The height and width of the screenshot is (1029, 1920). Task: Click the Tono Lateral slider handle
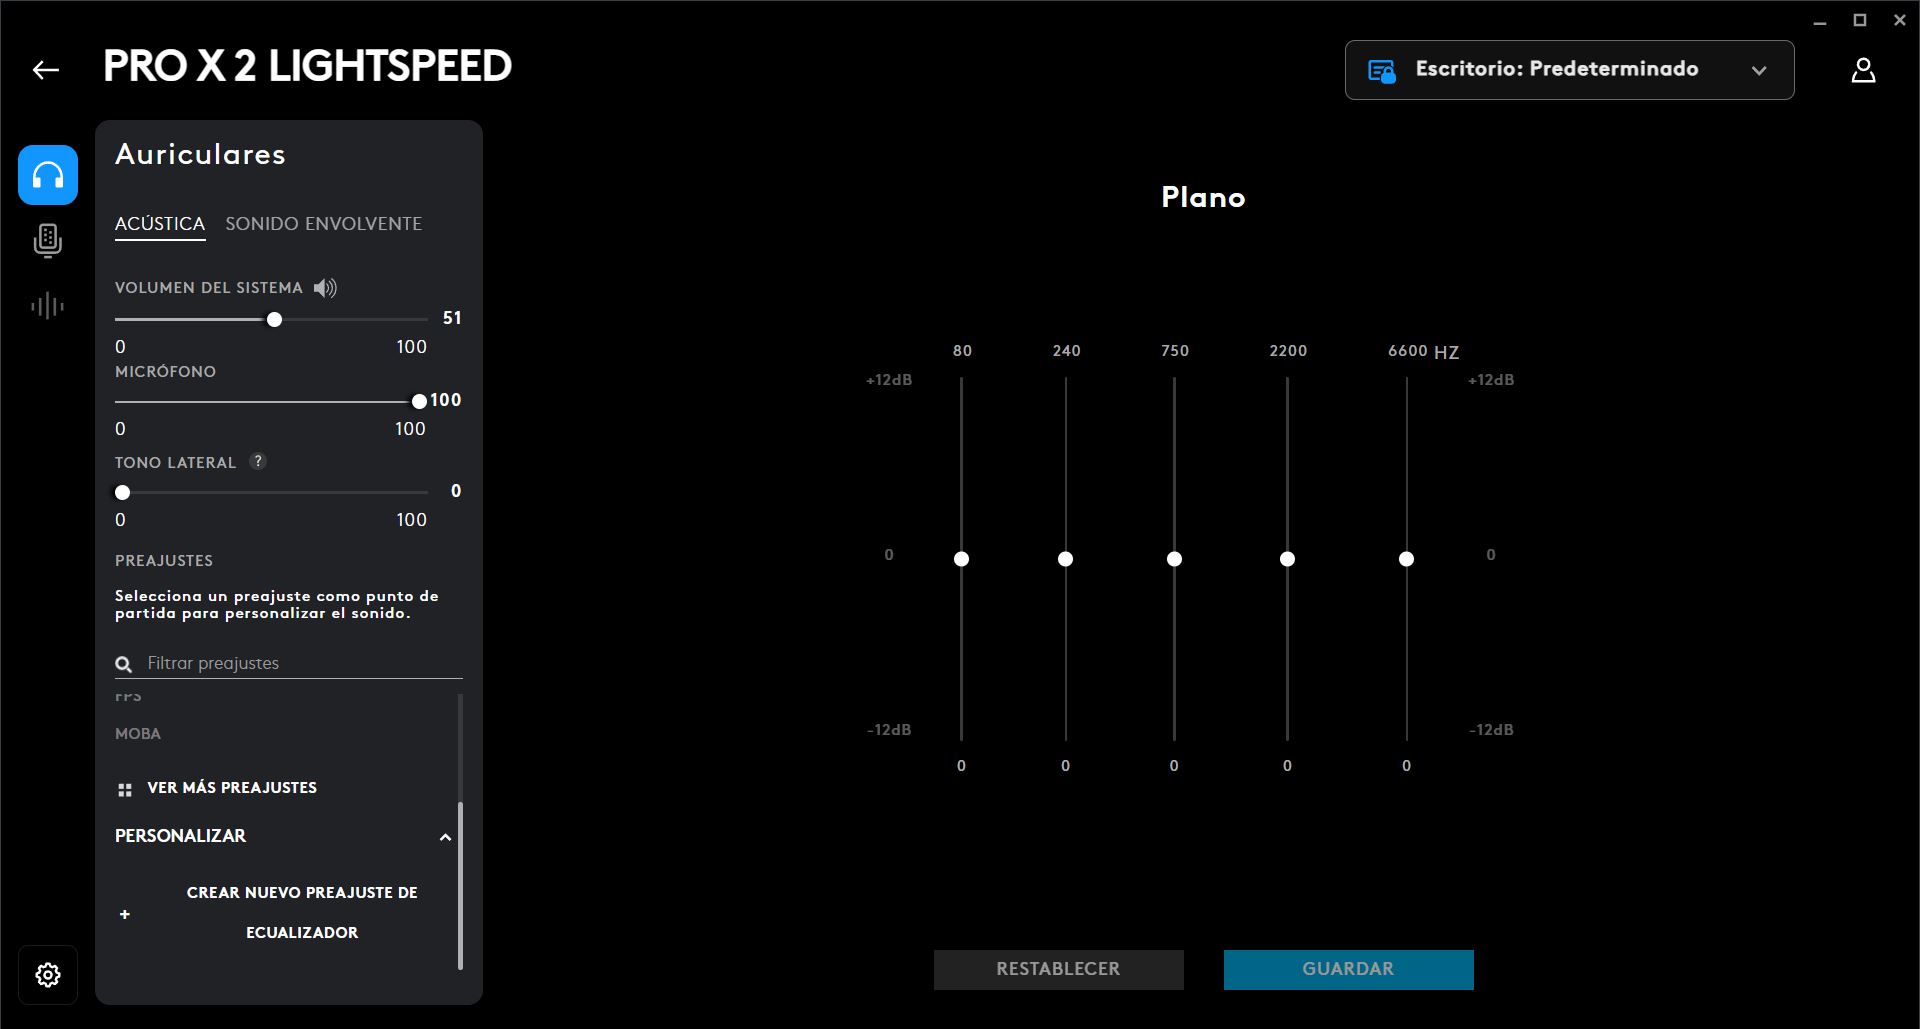click(123, 492)
